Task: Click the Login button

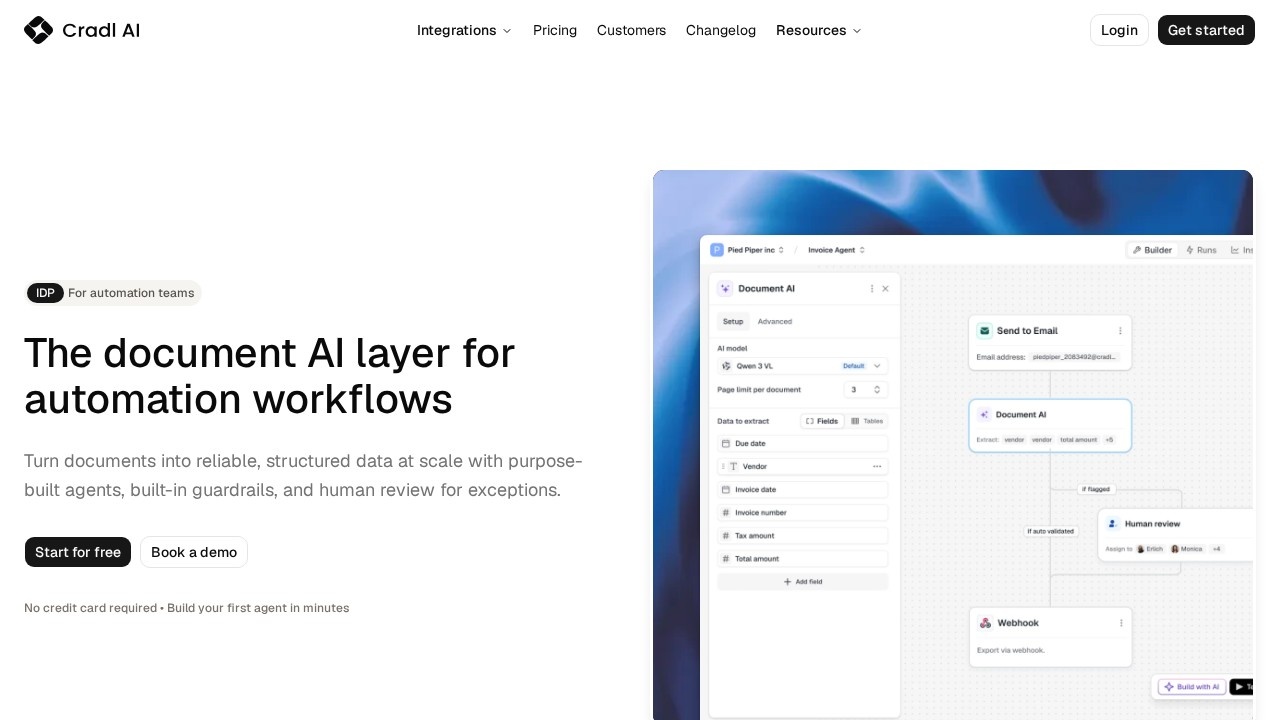Action: [x=1119, y=30]
